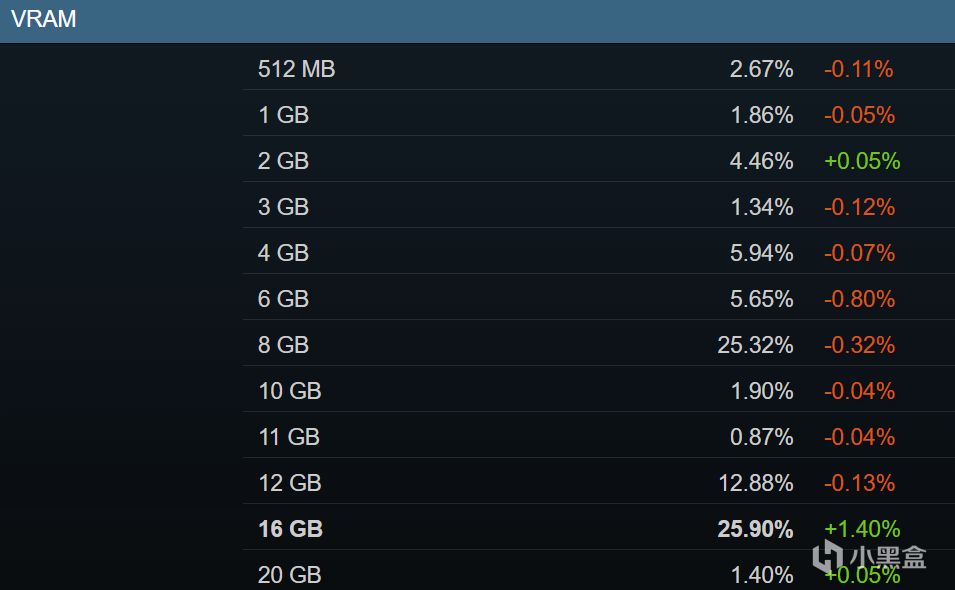955x590 pixels.
Task: Click the 11 GB row label
Action: (289, 437)
